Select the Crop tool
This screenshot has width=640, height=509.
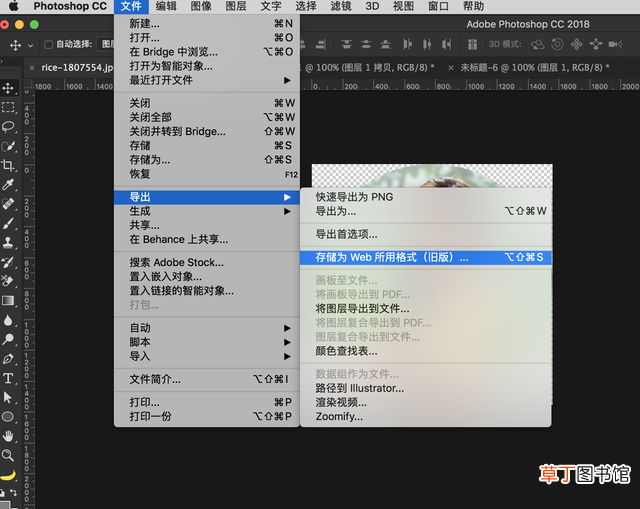[x=8, y=165]
